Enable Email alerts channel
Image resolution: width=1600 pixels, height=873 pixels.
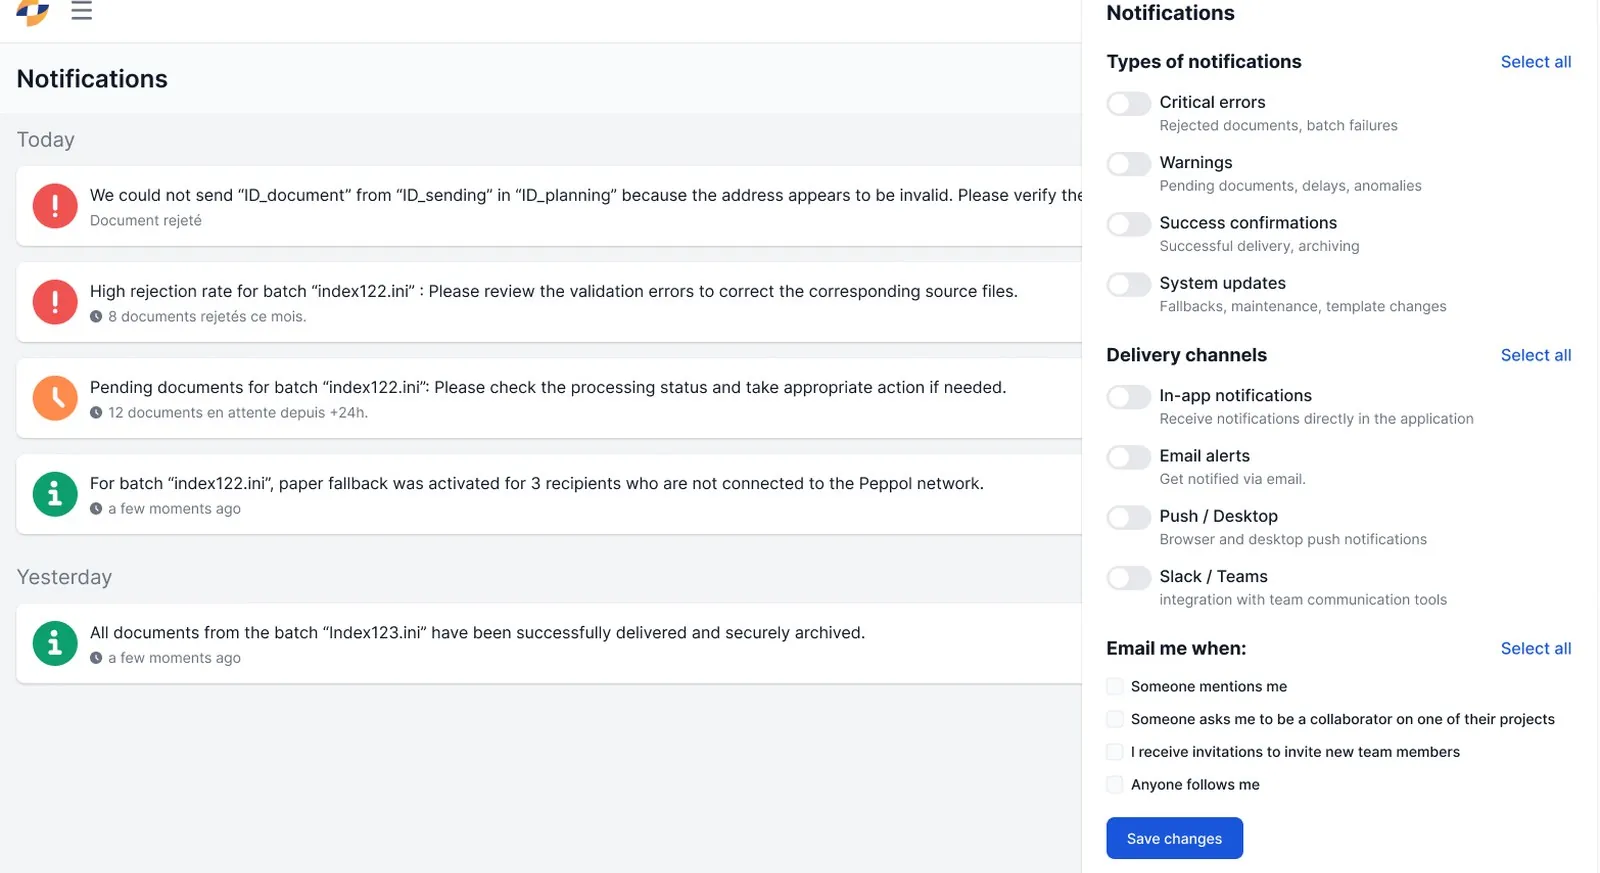(1128, 457)
